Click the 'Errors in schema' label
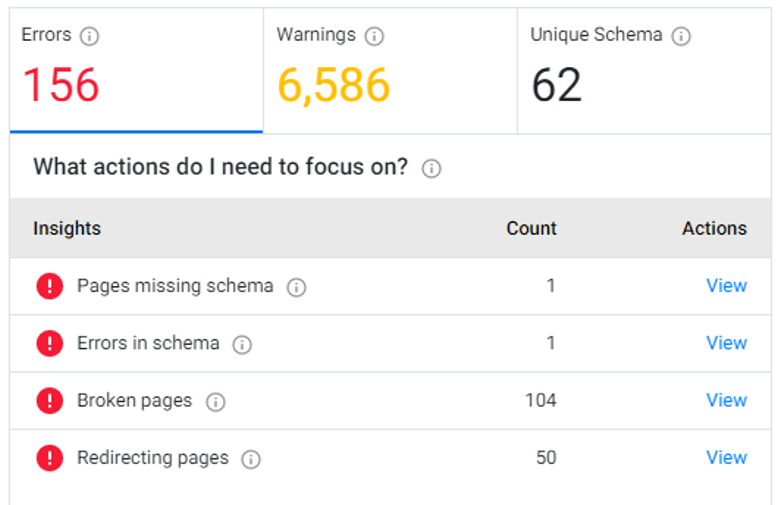776x505 pixels. coord(148,343)
